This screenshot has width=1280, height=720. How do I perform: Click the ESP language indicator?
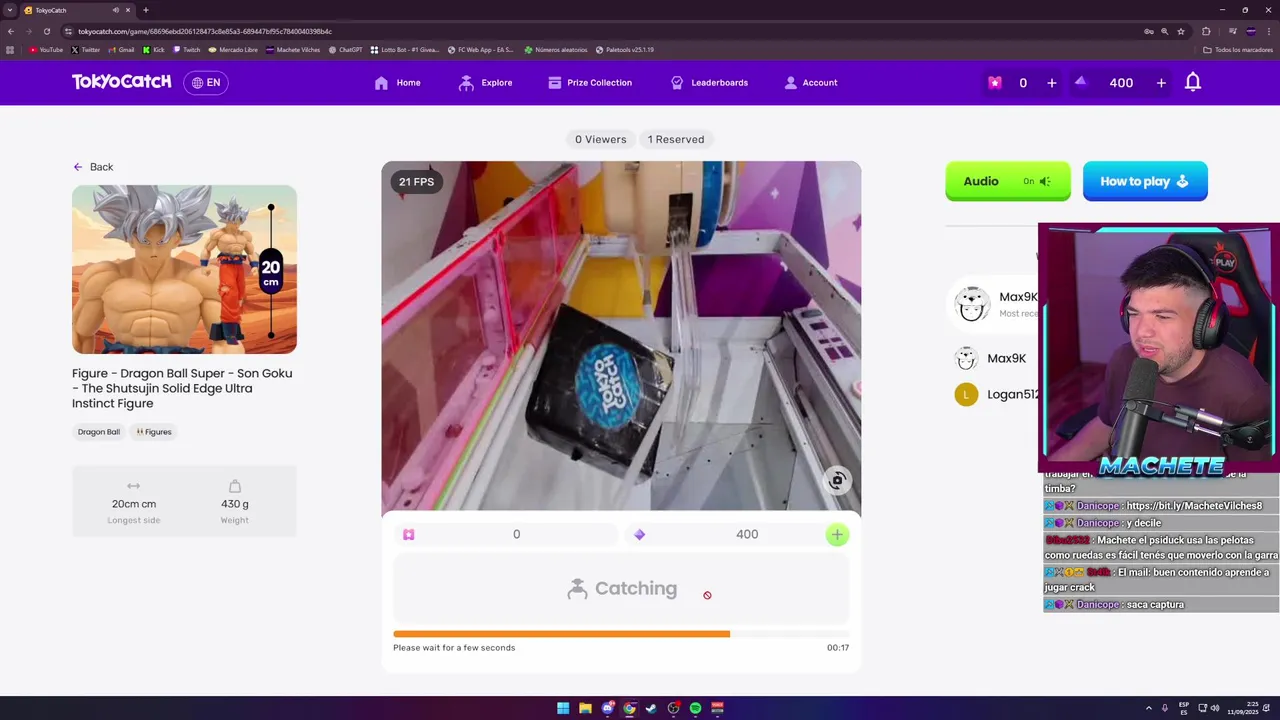coord(1184,708)
